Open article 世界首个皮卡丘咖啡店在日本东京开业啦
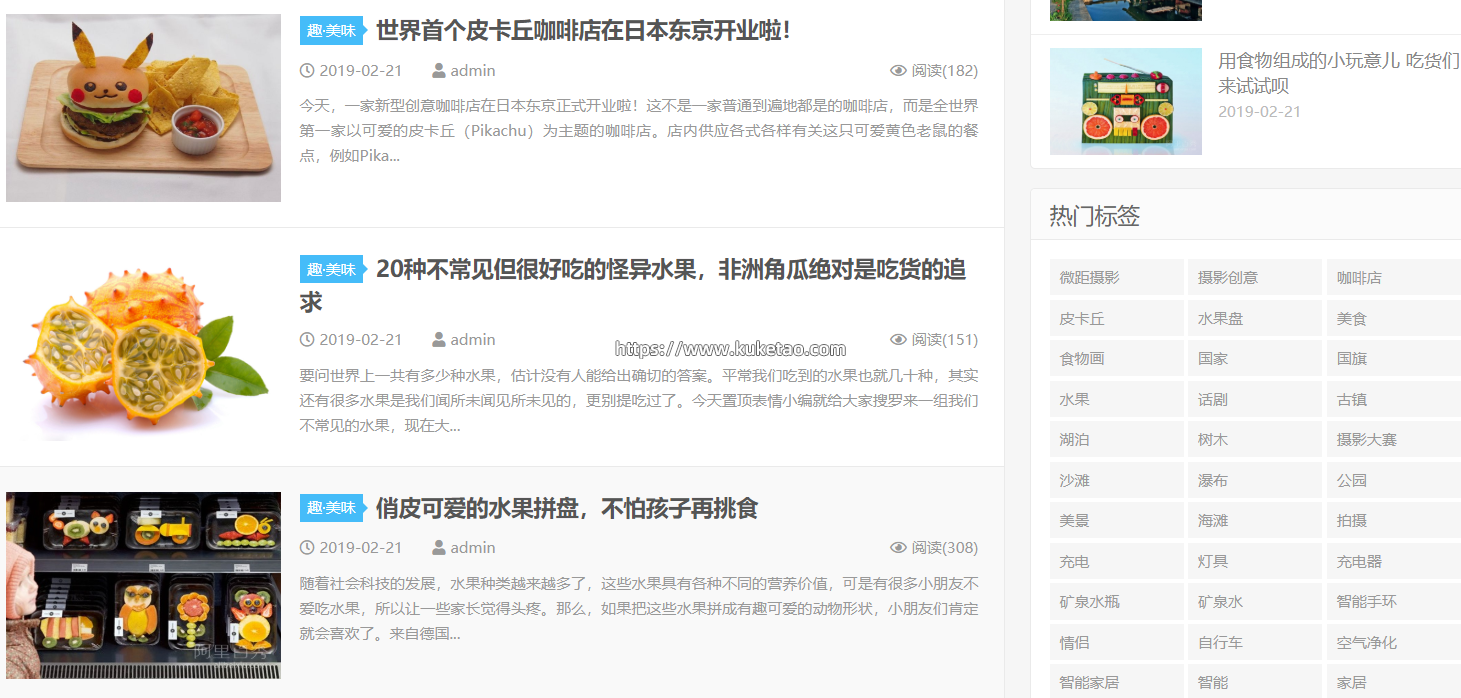The image size is (1461, 698). coord(584,31)
